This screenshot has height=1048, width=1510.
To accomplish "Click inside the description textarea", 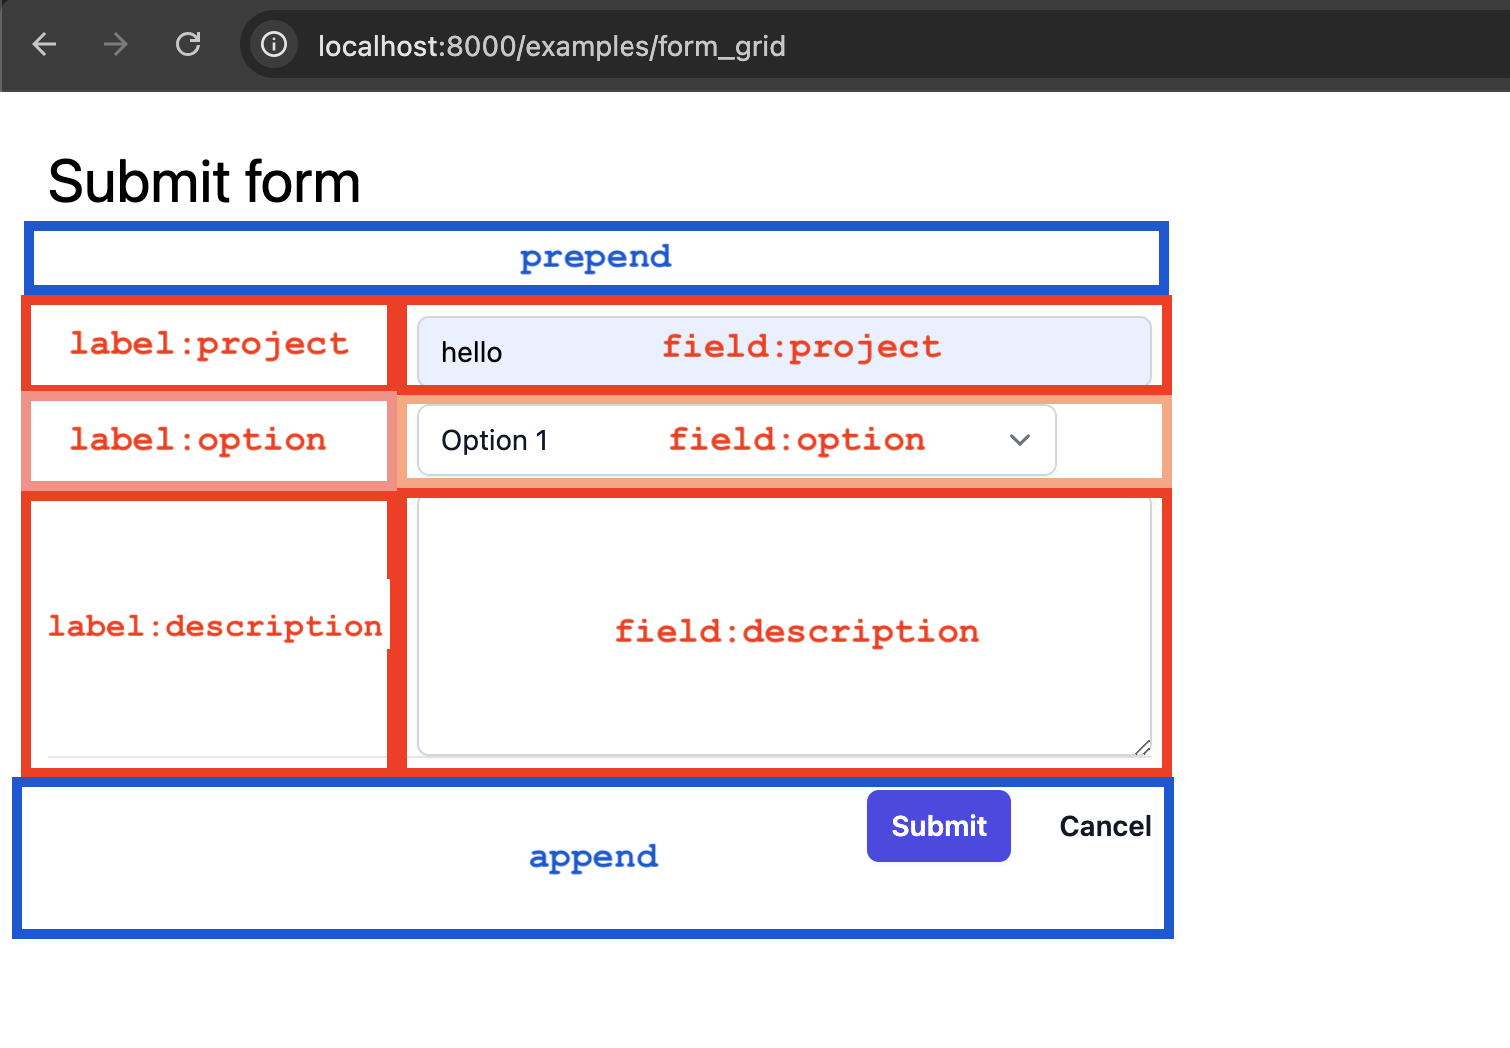I will [785, 627].
